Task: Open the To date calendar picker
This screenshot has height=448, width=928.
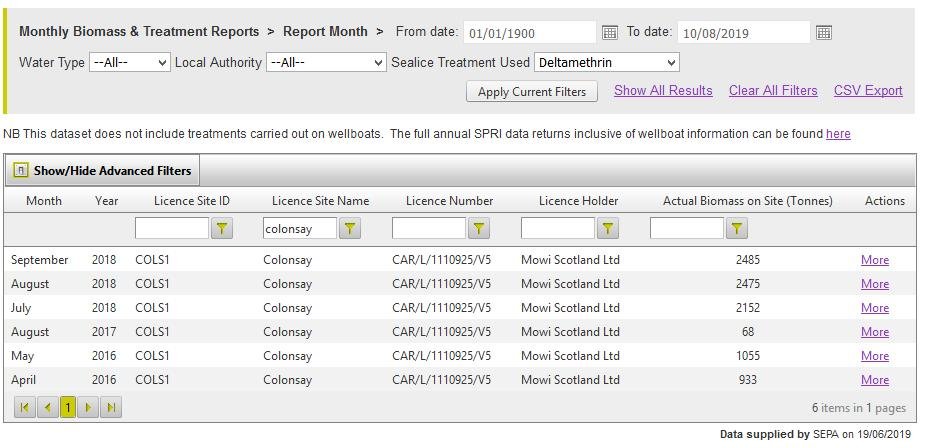Action: coord(823,33)
